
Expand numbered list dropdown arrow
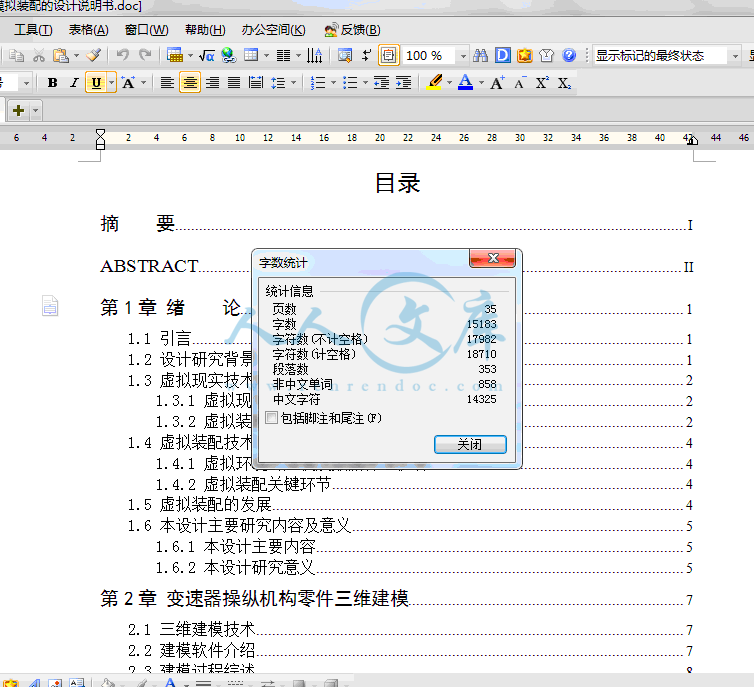click(x=333, y=83)
